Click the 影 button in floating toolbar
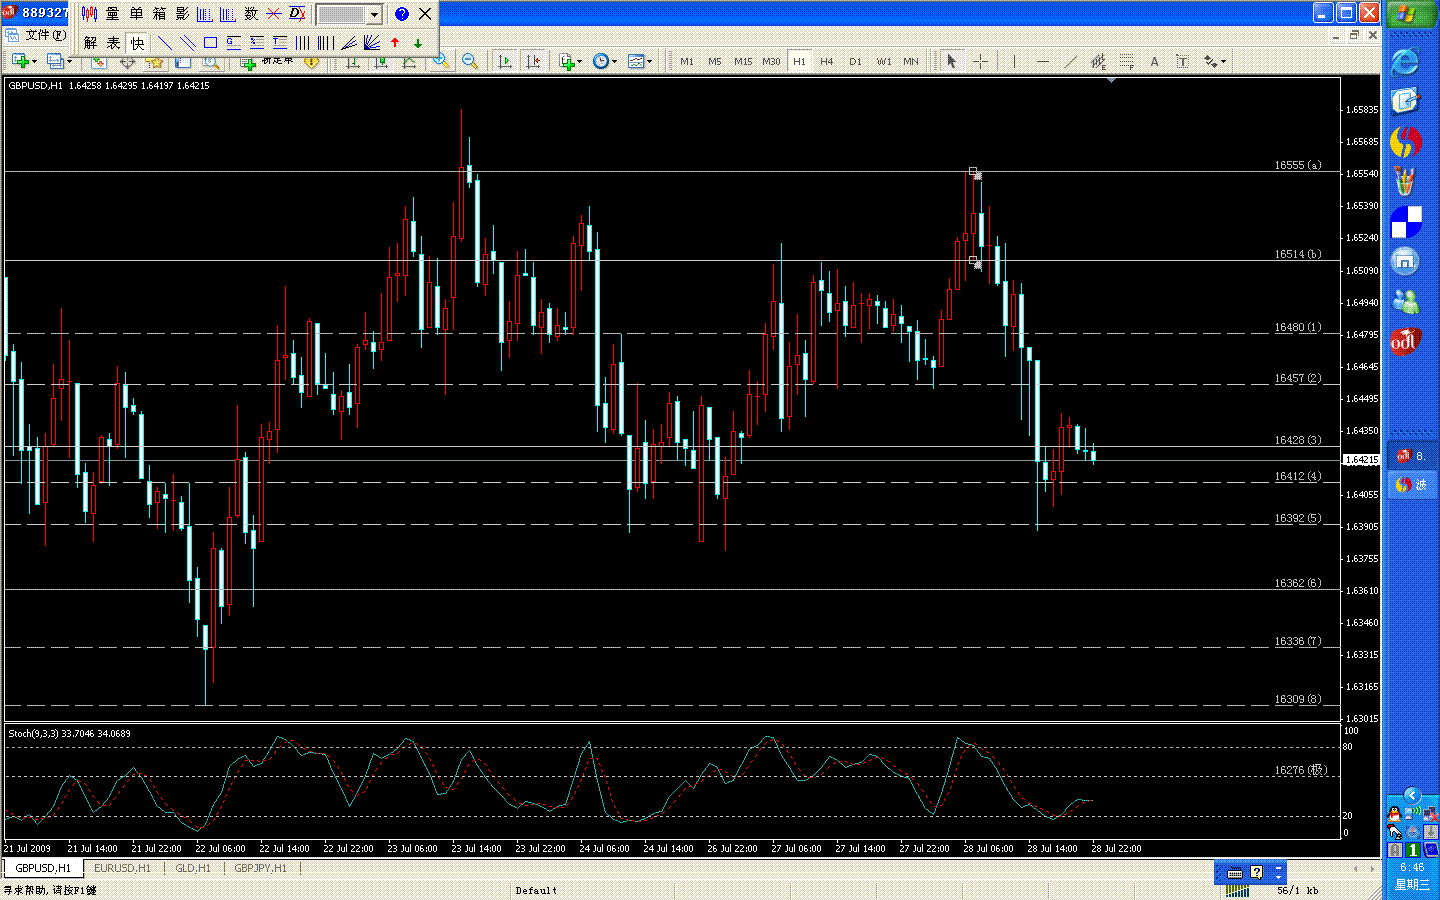 [x=182, y=14]
